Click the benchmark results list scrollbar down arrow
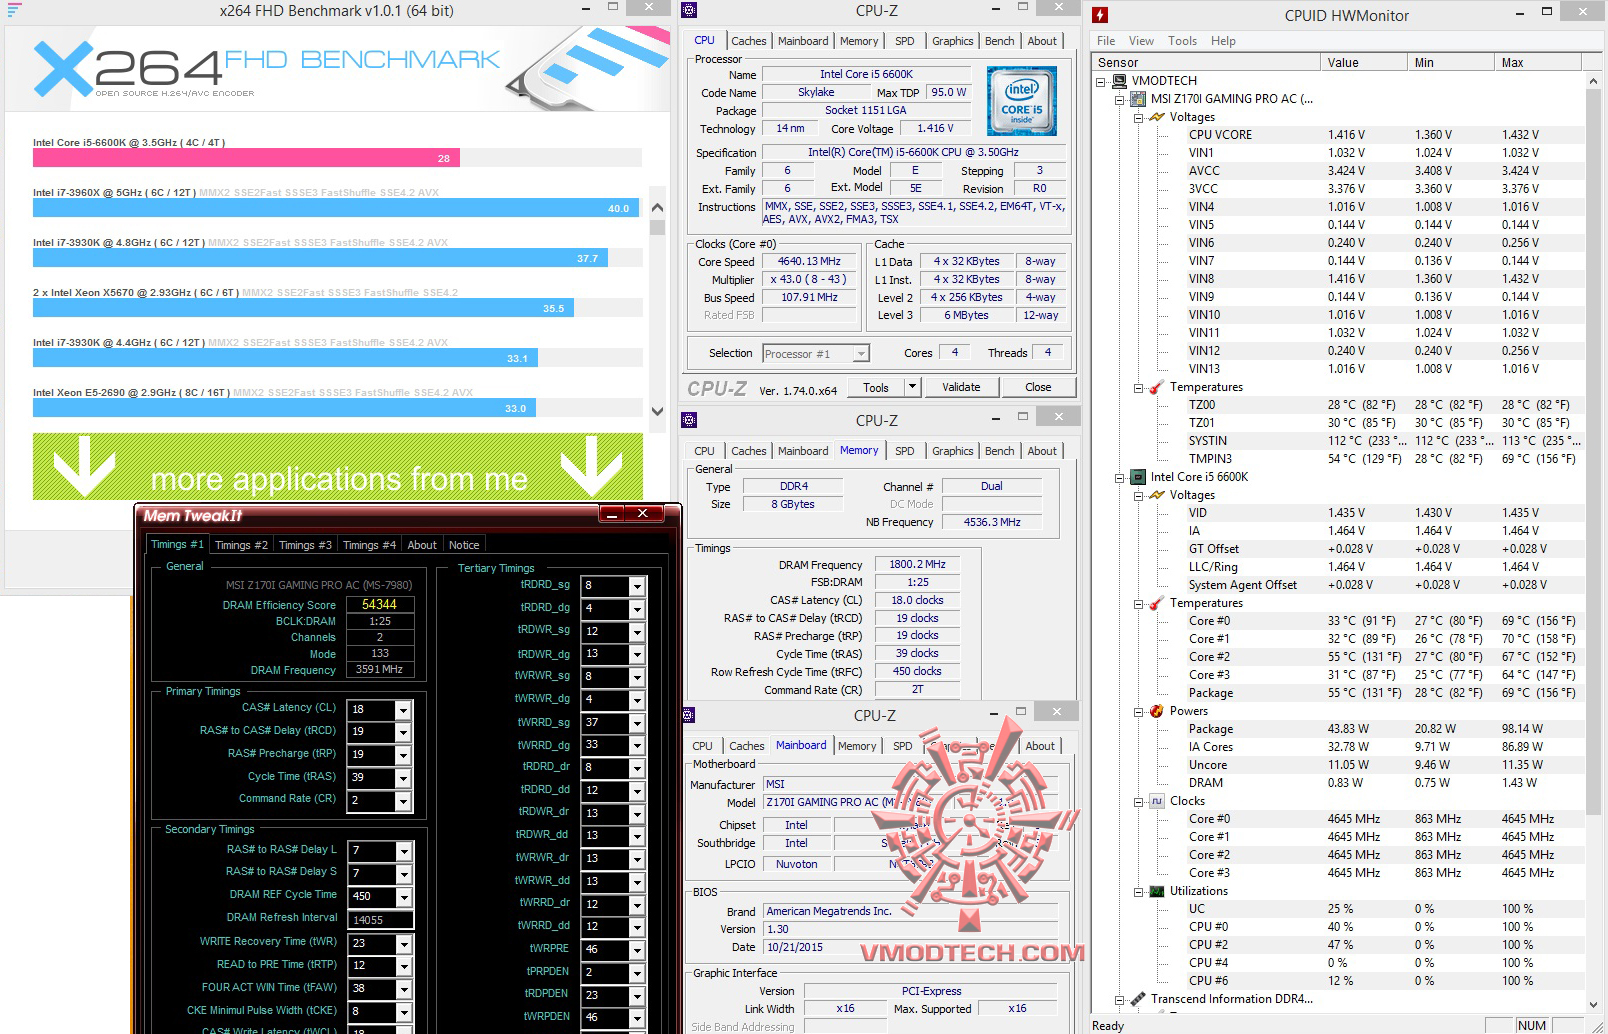The height and width of the screenshot is (1034, 1608). 657,411
